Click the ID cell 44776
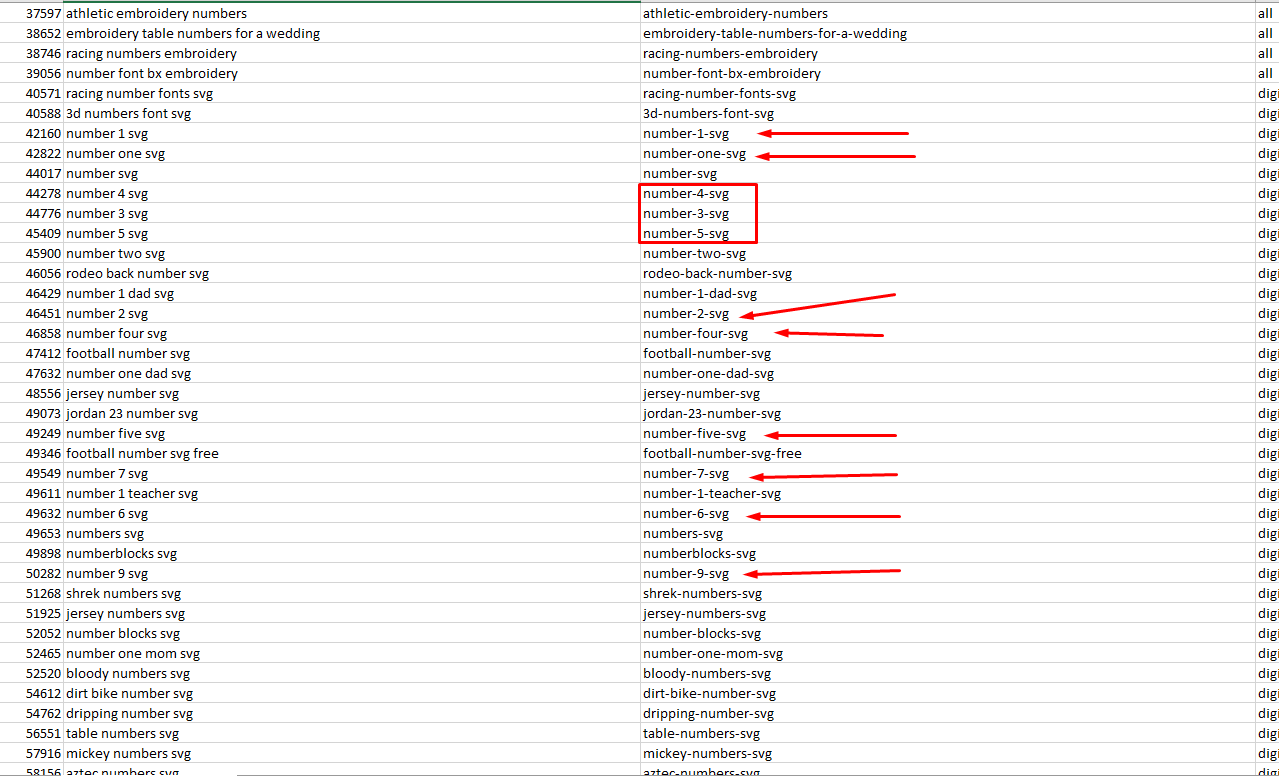The height and width of the screenshot is (776, 1279). tap(44, 214)
